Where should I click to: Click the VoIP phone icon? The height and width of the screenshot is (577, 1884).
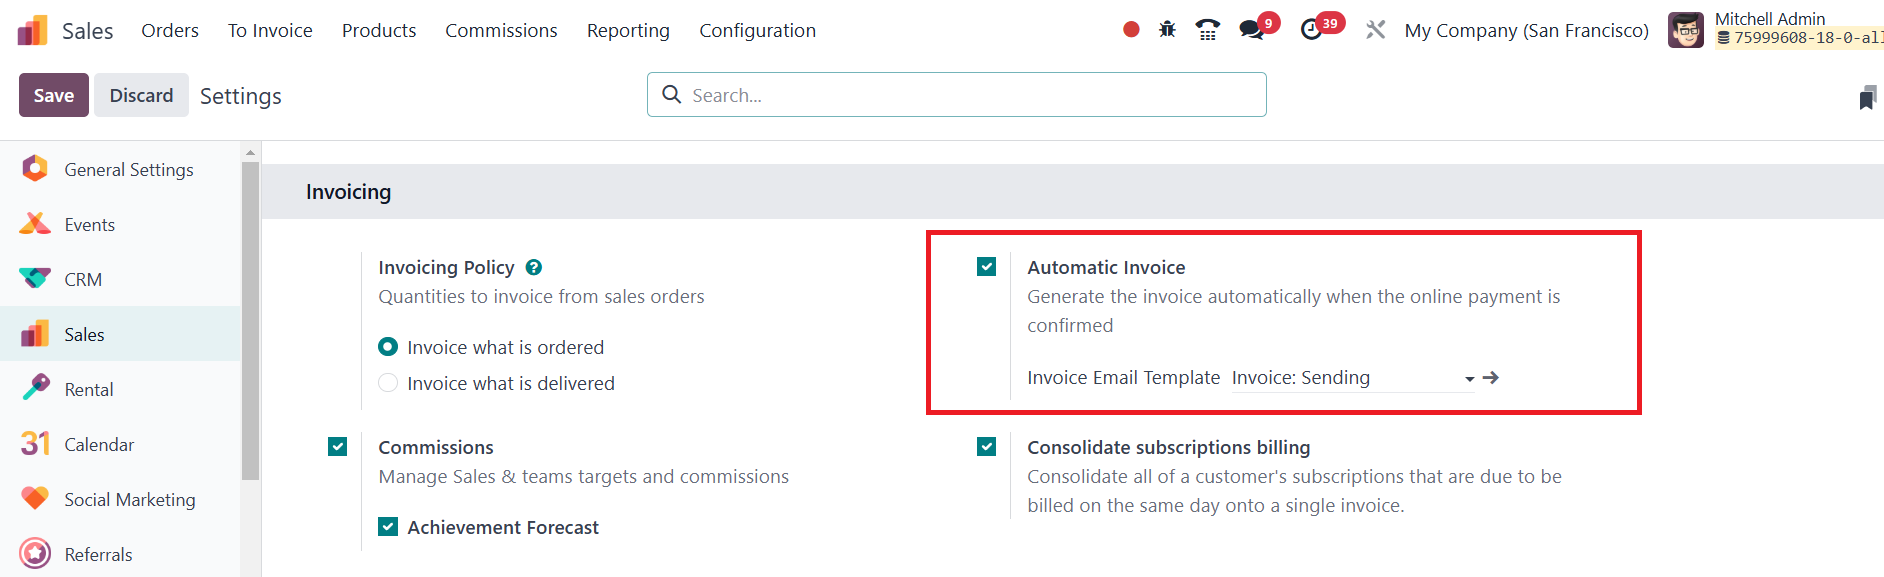tap(1208, 30)
